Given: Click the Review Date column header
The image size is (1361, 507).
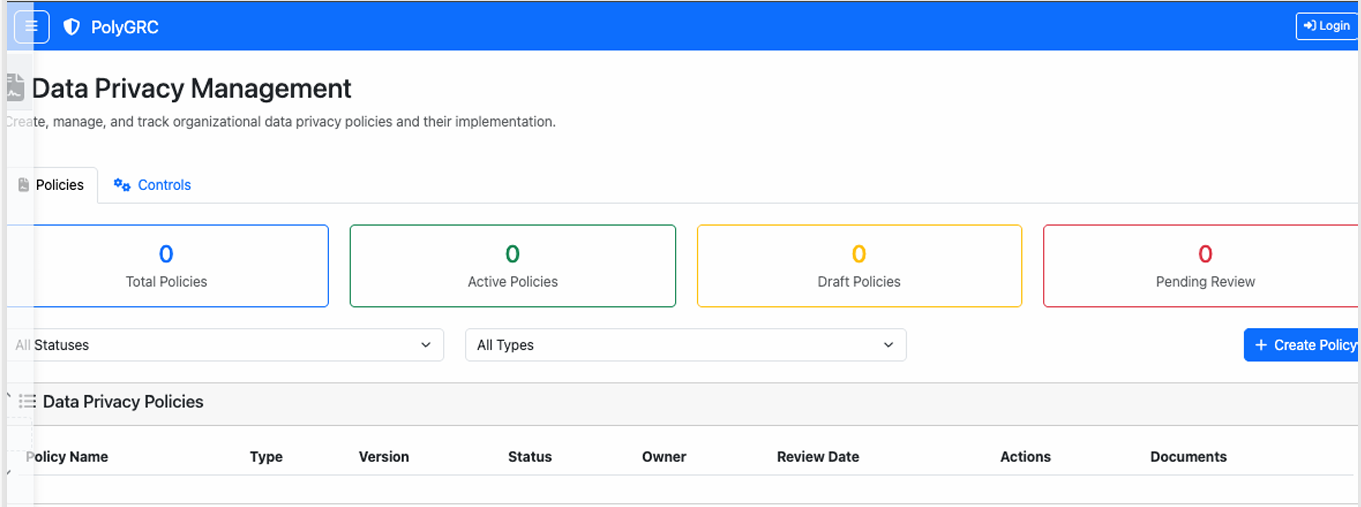Looking at the screenshot, I should (817, 457).
